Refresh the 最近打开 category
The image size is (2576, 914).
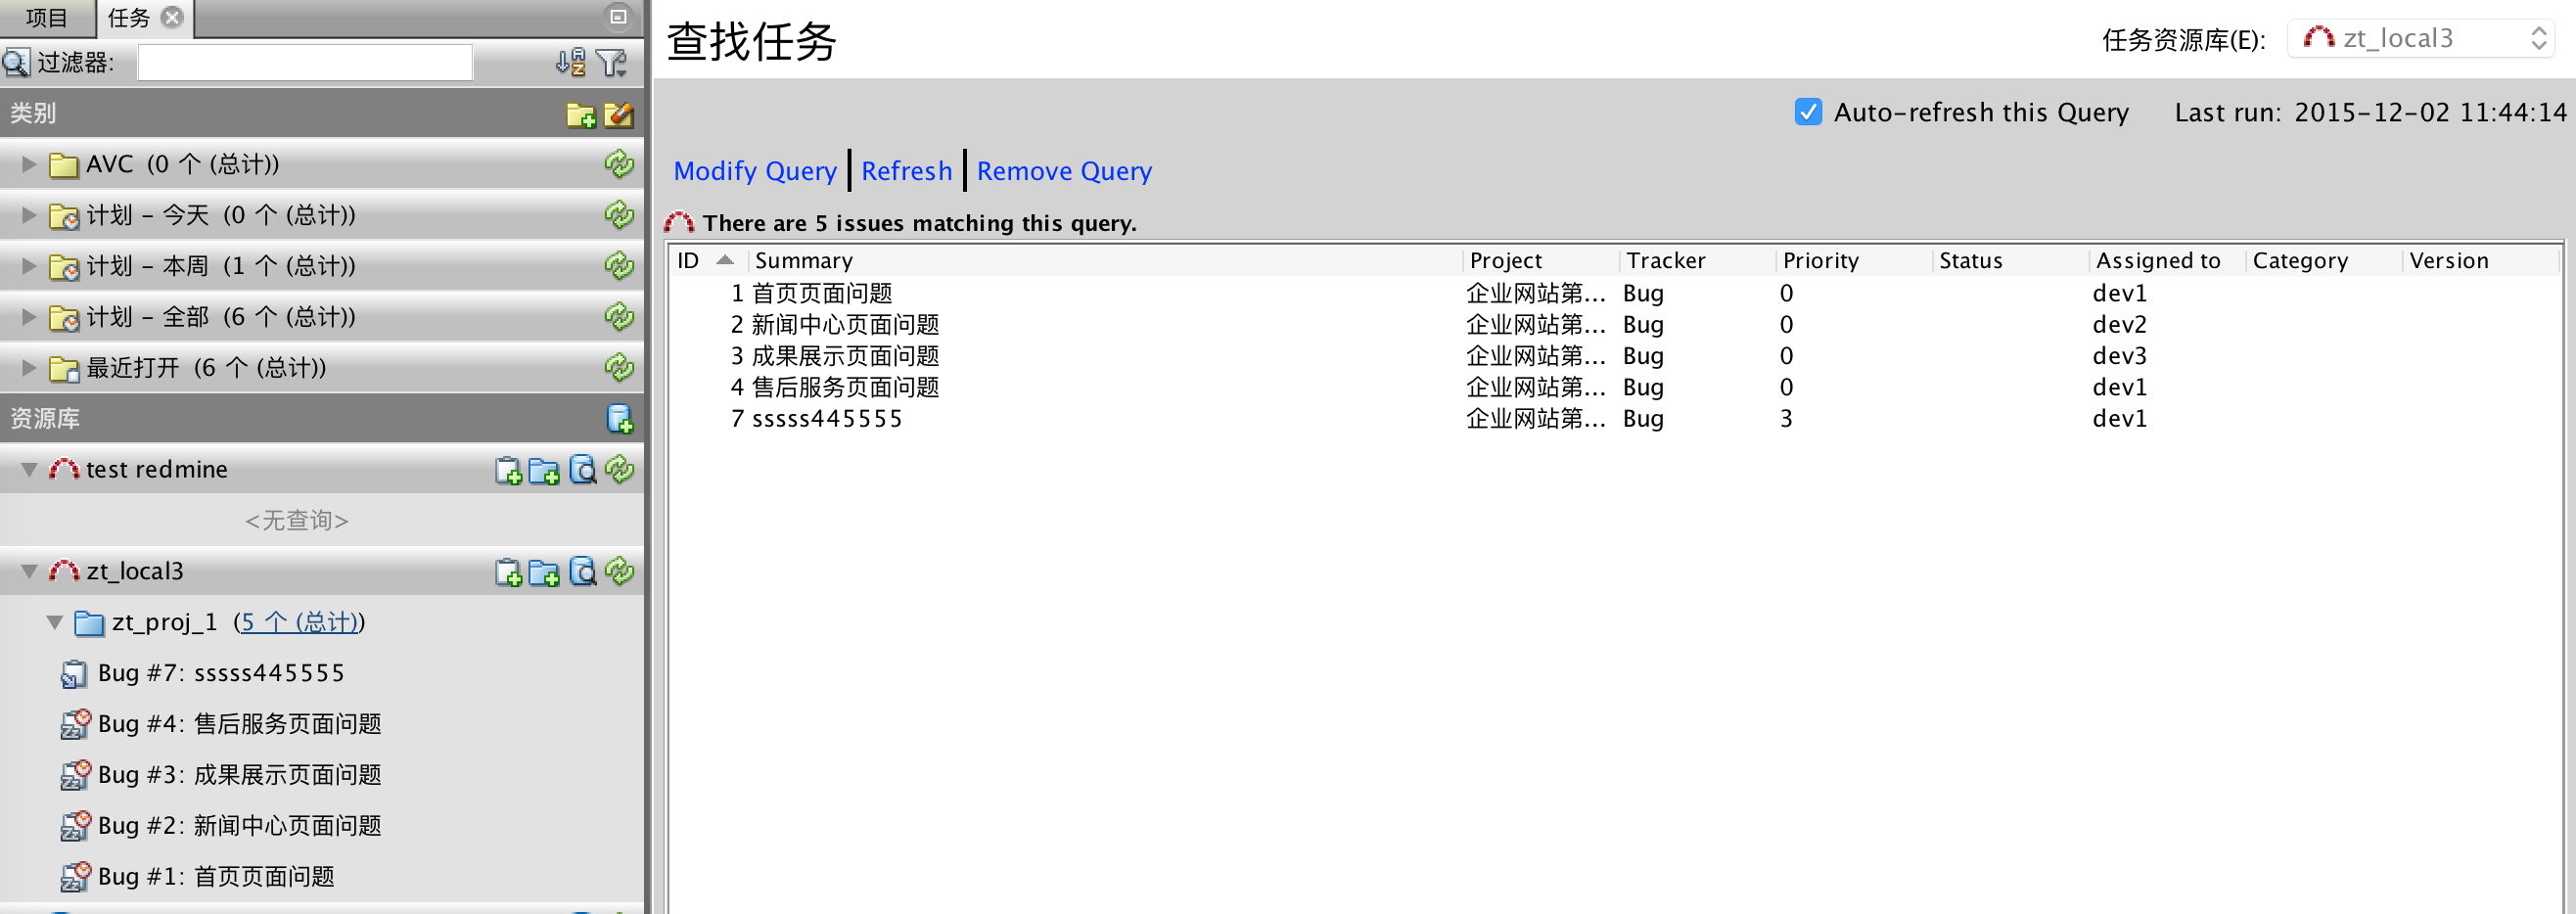coord(620,368)
